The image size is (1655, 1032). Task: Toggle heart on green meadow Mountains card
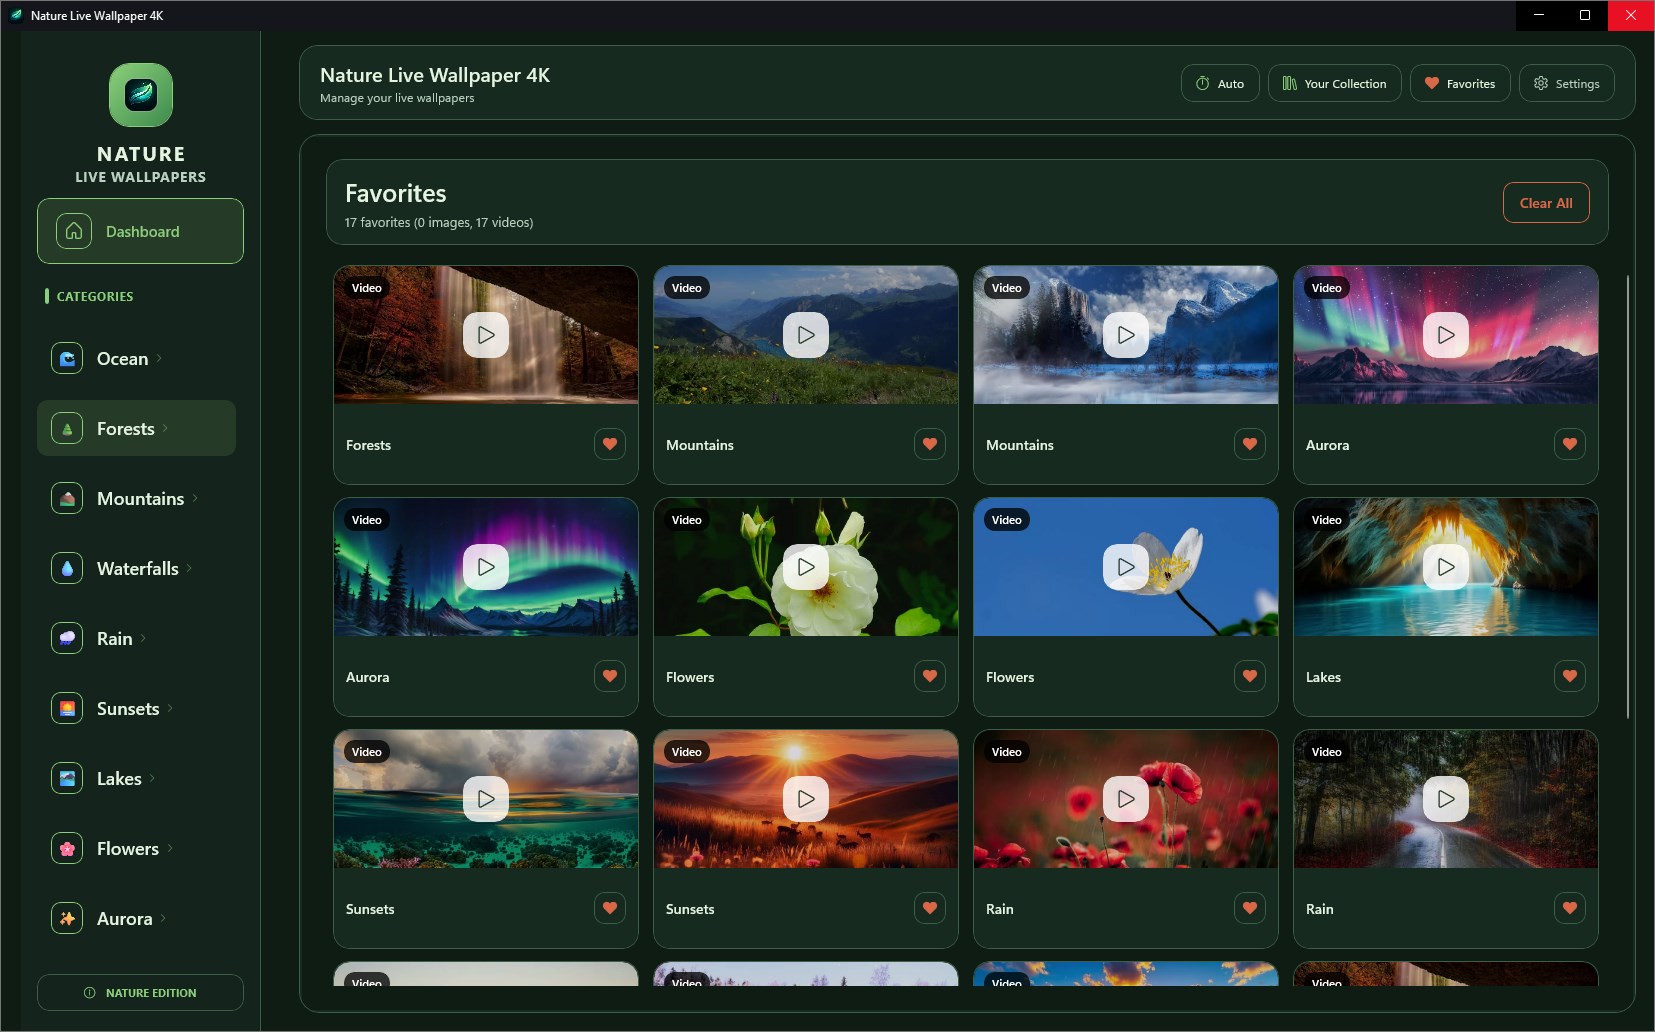point(930,444)
